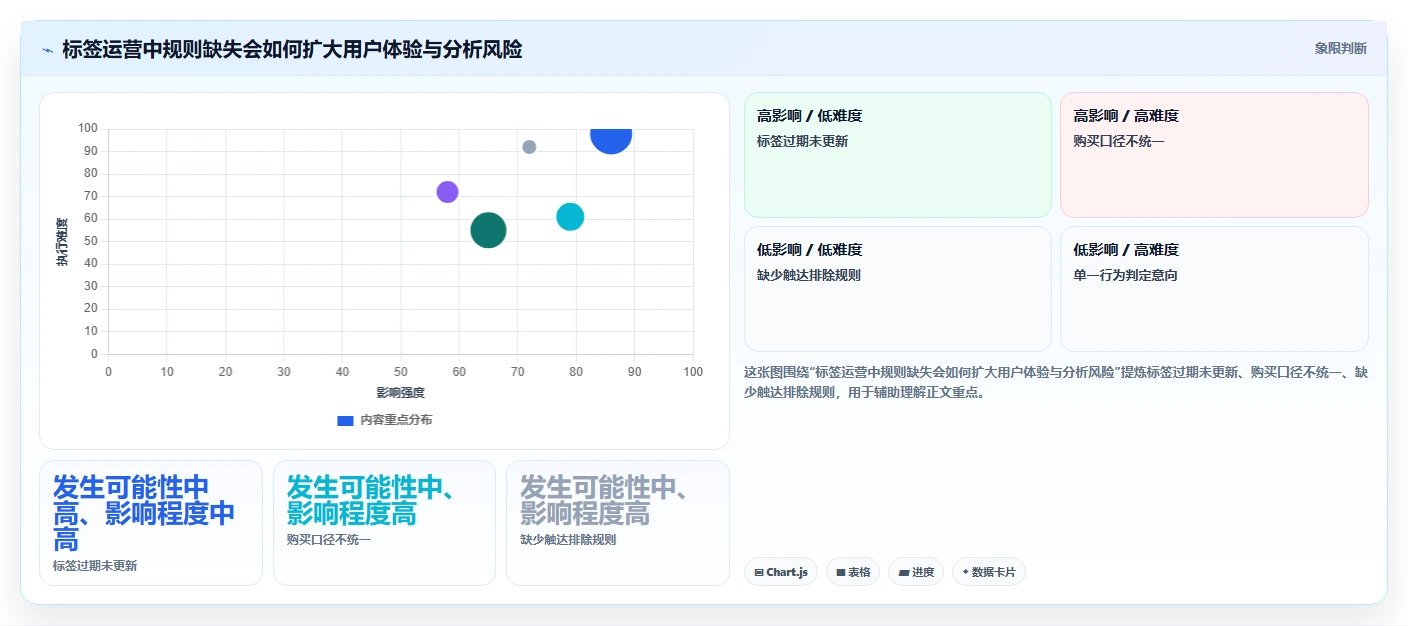The width and height of the screenshot is (1408, 626).
Task: Click the 数据卡片 tag chip
Action: 989,572
